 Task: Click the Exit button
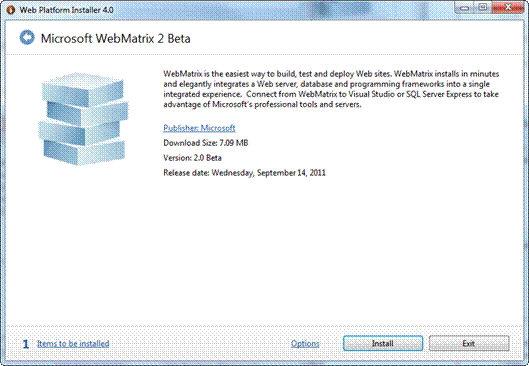coord(469,343)
